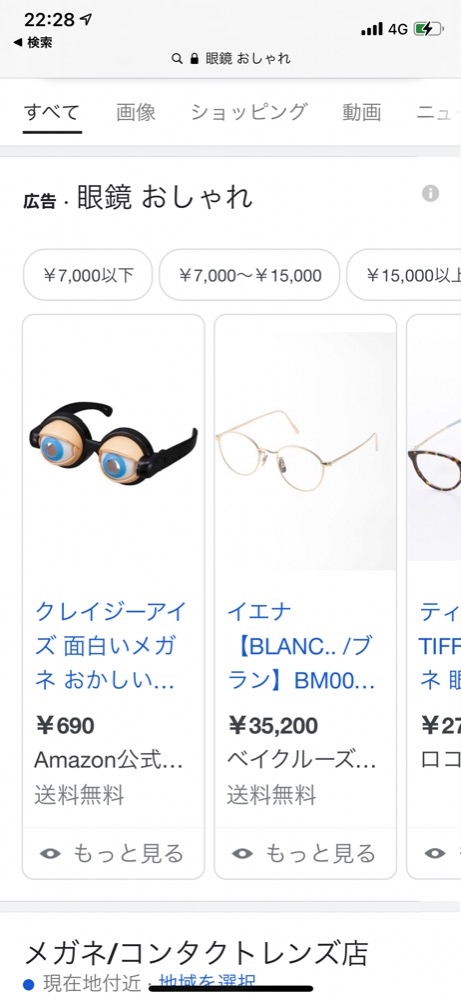Image resolution: width=461 pixels, height=1000 pixels.
Task: Tap the 地域を選択 link
Action: (x=207, y=983)
